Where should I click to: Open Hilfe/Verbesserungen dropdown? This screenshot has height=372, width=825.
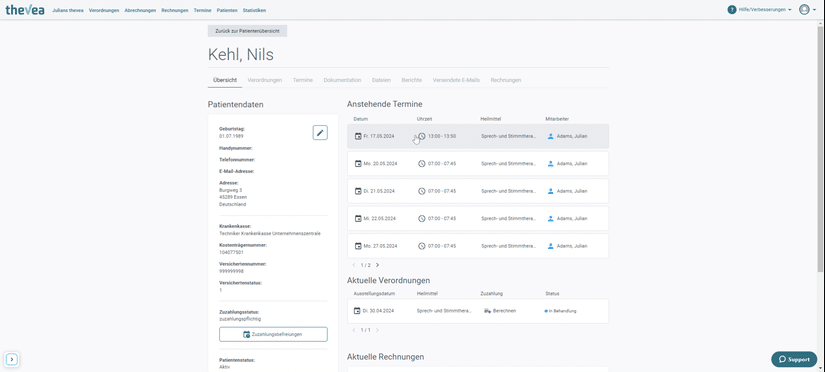(x=764, y=10)
